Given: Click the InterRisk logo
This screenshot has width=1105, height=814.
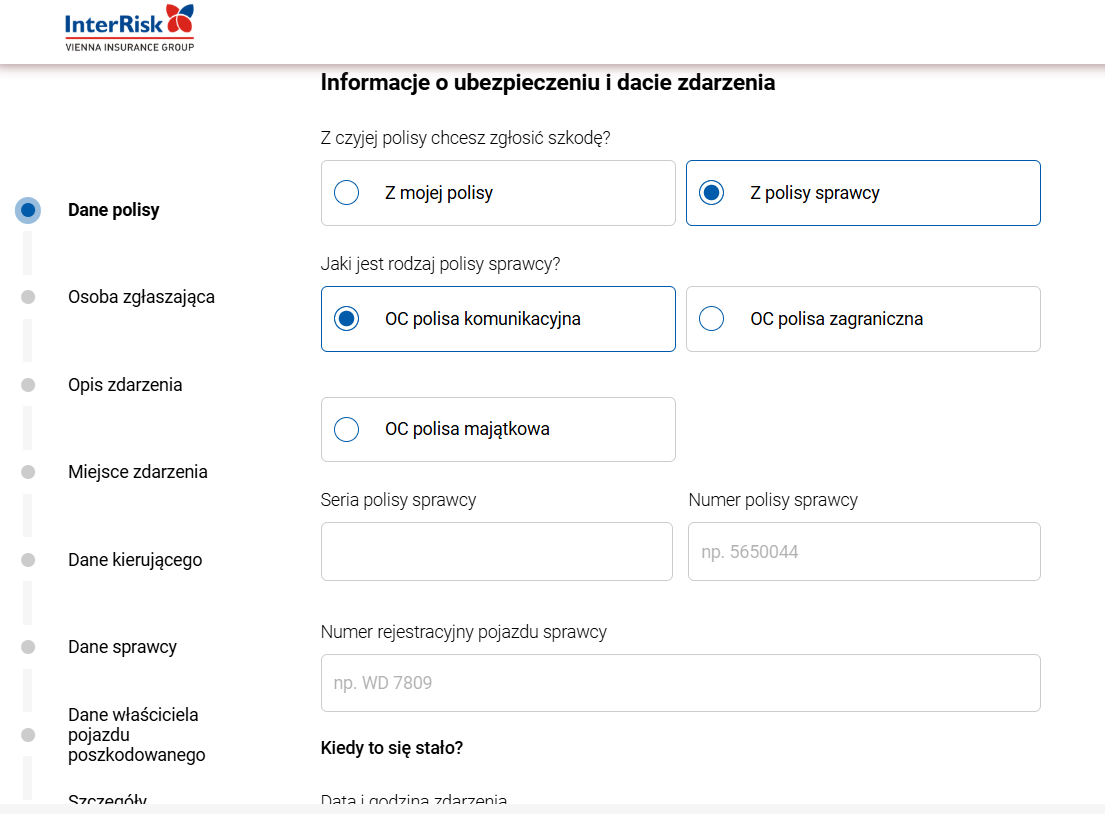Looking at the screenshot, I should pyautogui.click(x=129, y=27).
